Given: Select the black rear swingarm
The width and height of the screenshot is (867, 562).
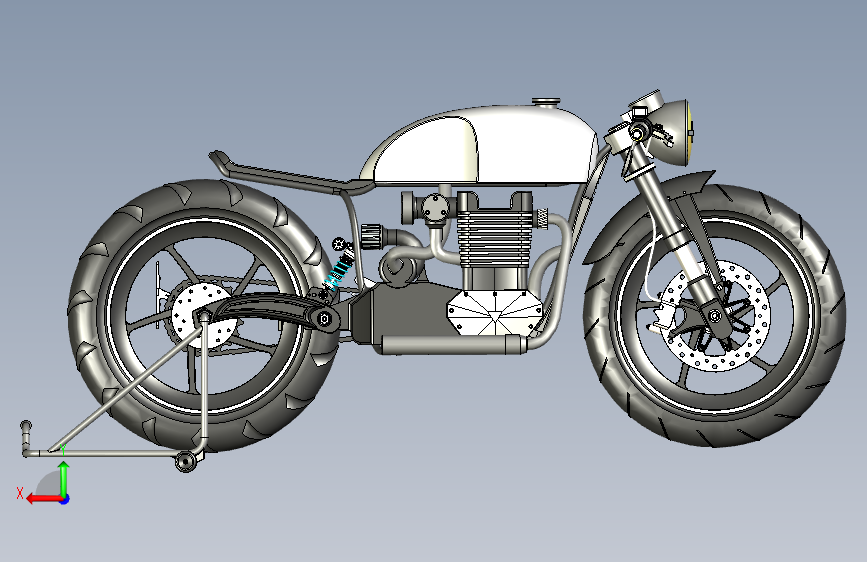Looking at the screenshot, I should point(265,310).
